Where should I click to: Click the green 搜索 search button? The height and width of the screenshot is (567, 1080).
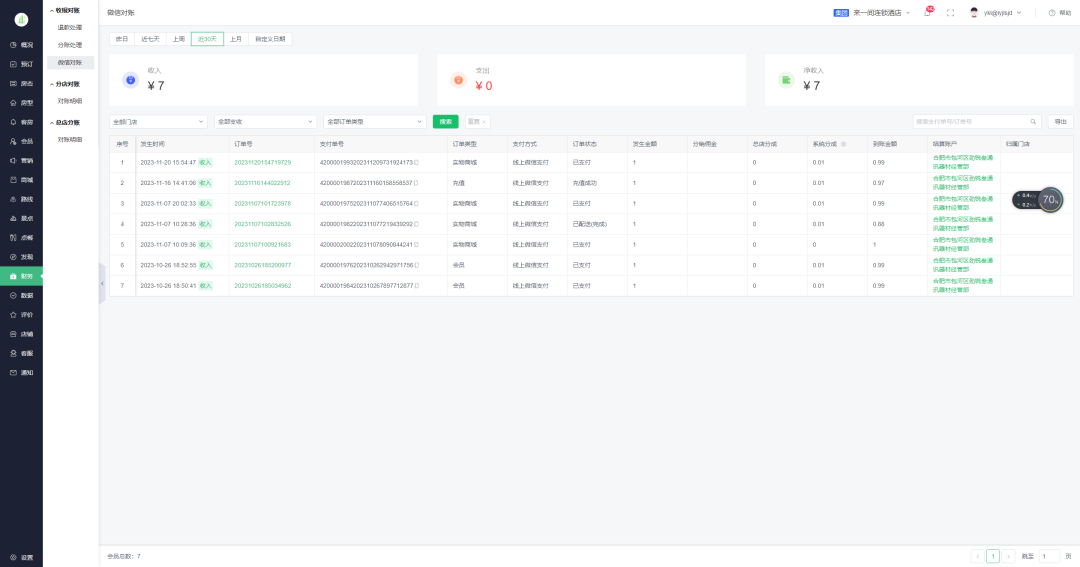coord(446,122)
